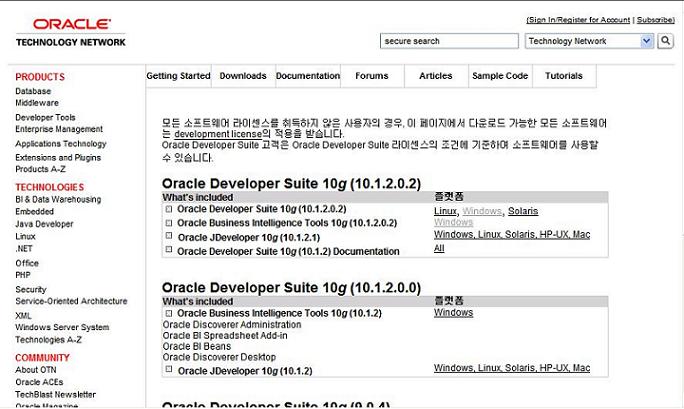Viewport: 684px width, 409px height.
Task: Toggle the box beside Oracle Developer Suite 10g (10.1.2) Documentation
Action: coord(169,251)
